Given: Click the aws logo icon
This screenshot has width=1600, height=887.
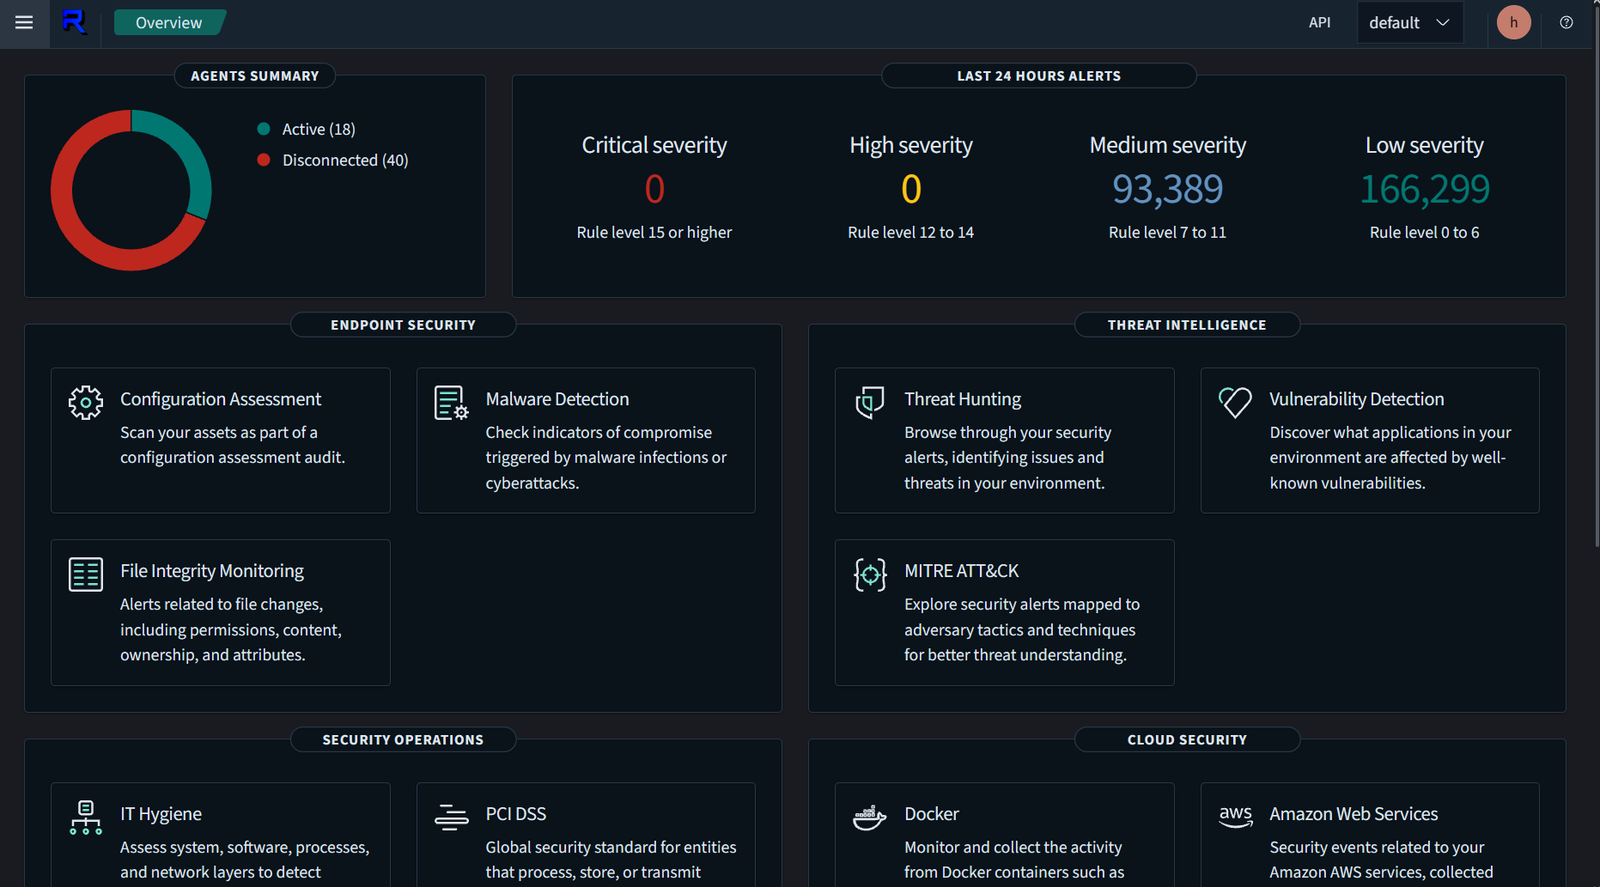Looking at the screenshot, I should coord(1235,816).
